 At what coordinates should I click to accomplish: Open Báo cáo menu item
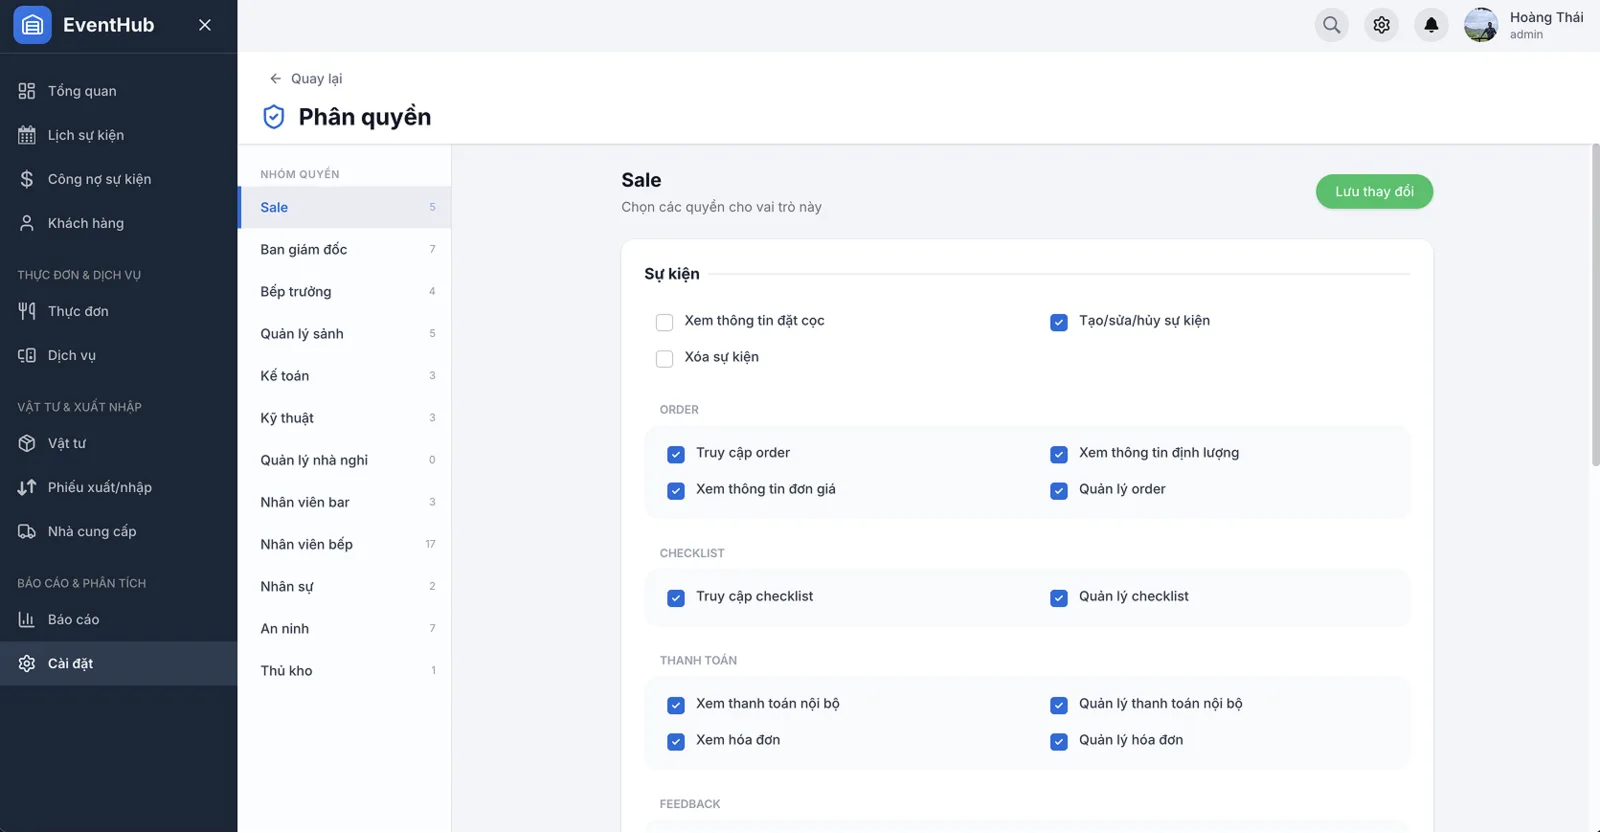(118, 619)
